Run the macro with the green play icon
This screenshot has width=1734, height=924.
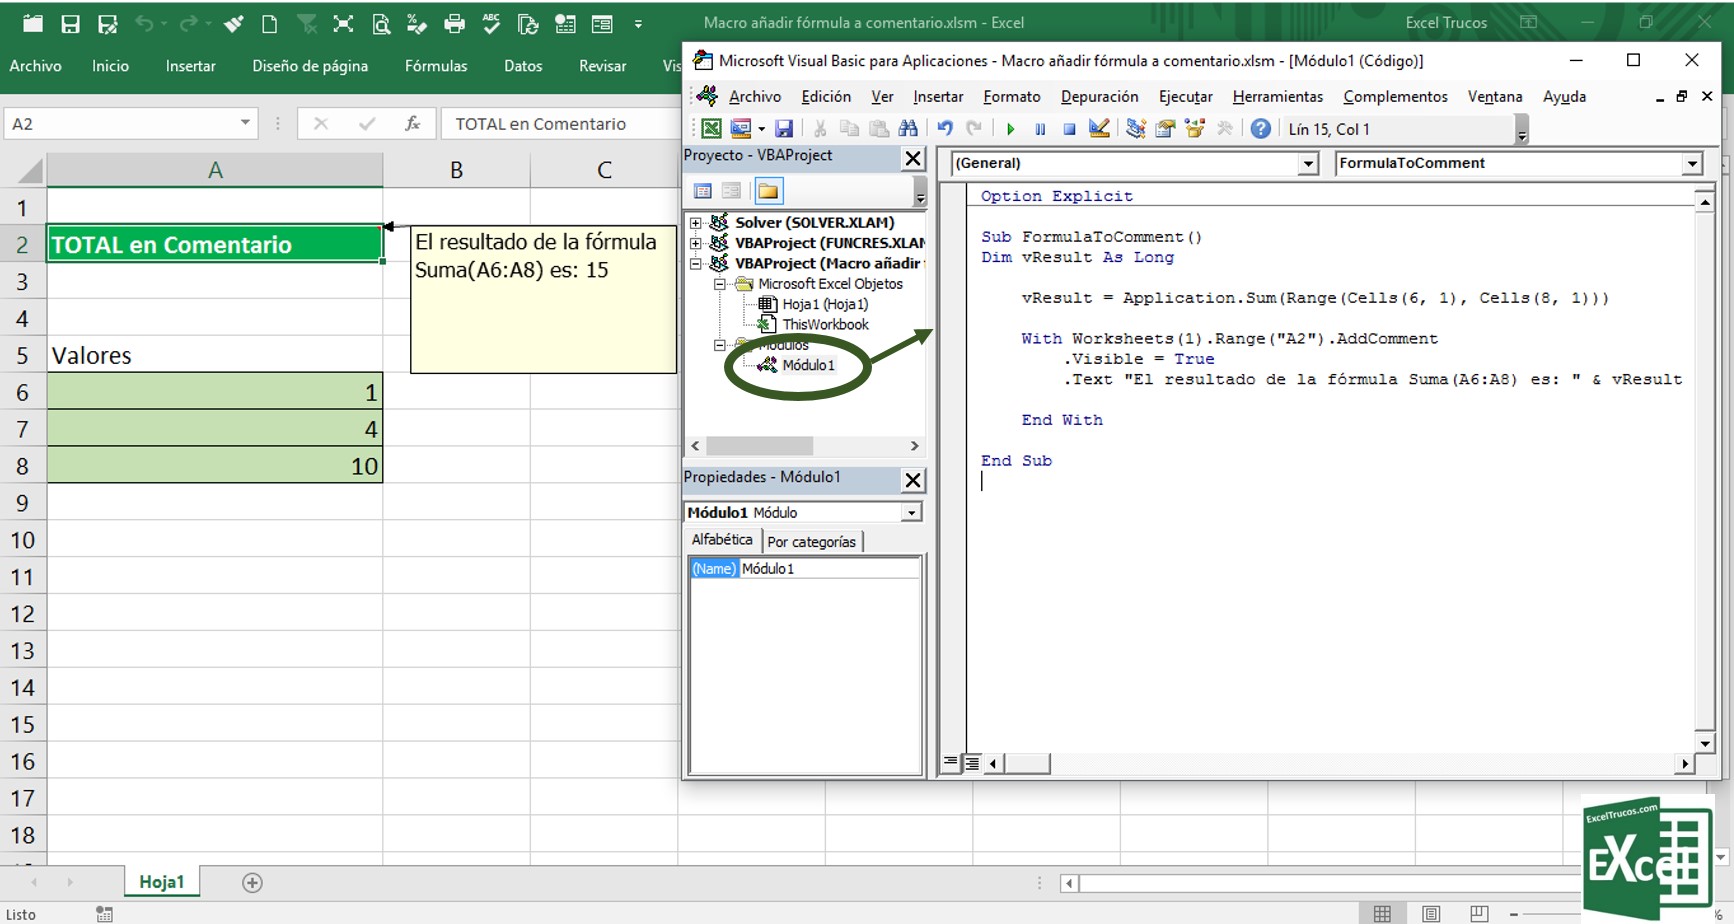coord(1010,129)
